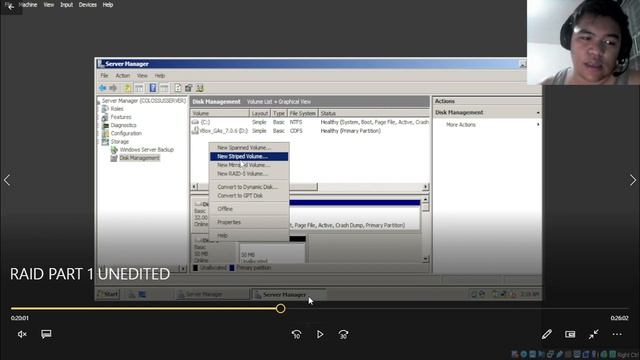Click the Forward arrow toolbar icon

(113, 88)
